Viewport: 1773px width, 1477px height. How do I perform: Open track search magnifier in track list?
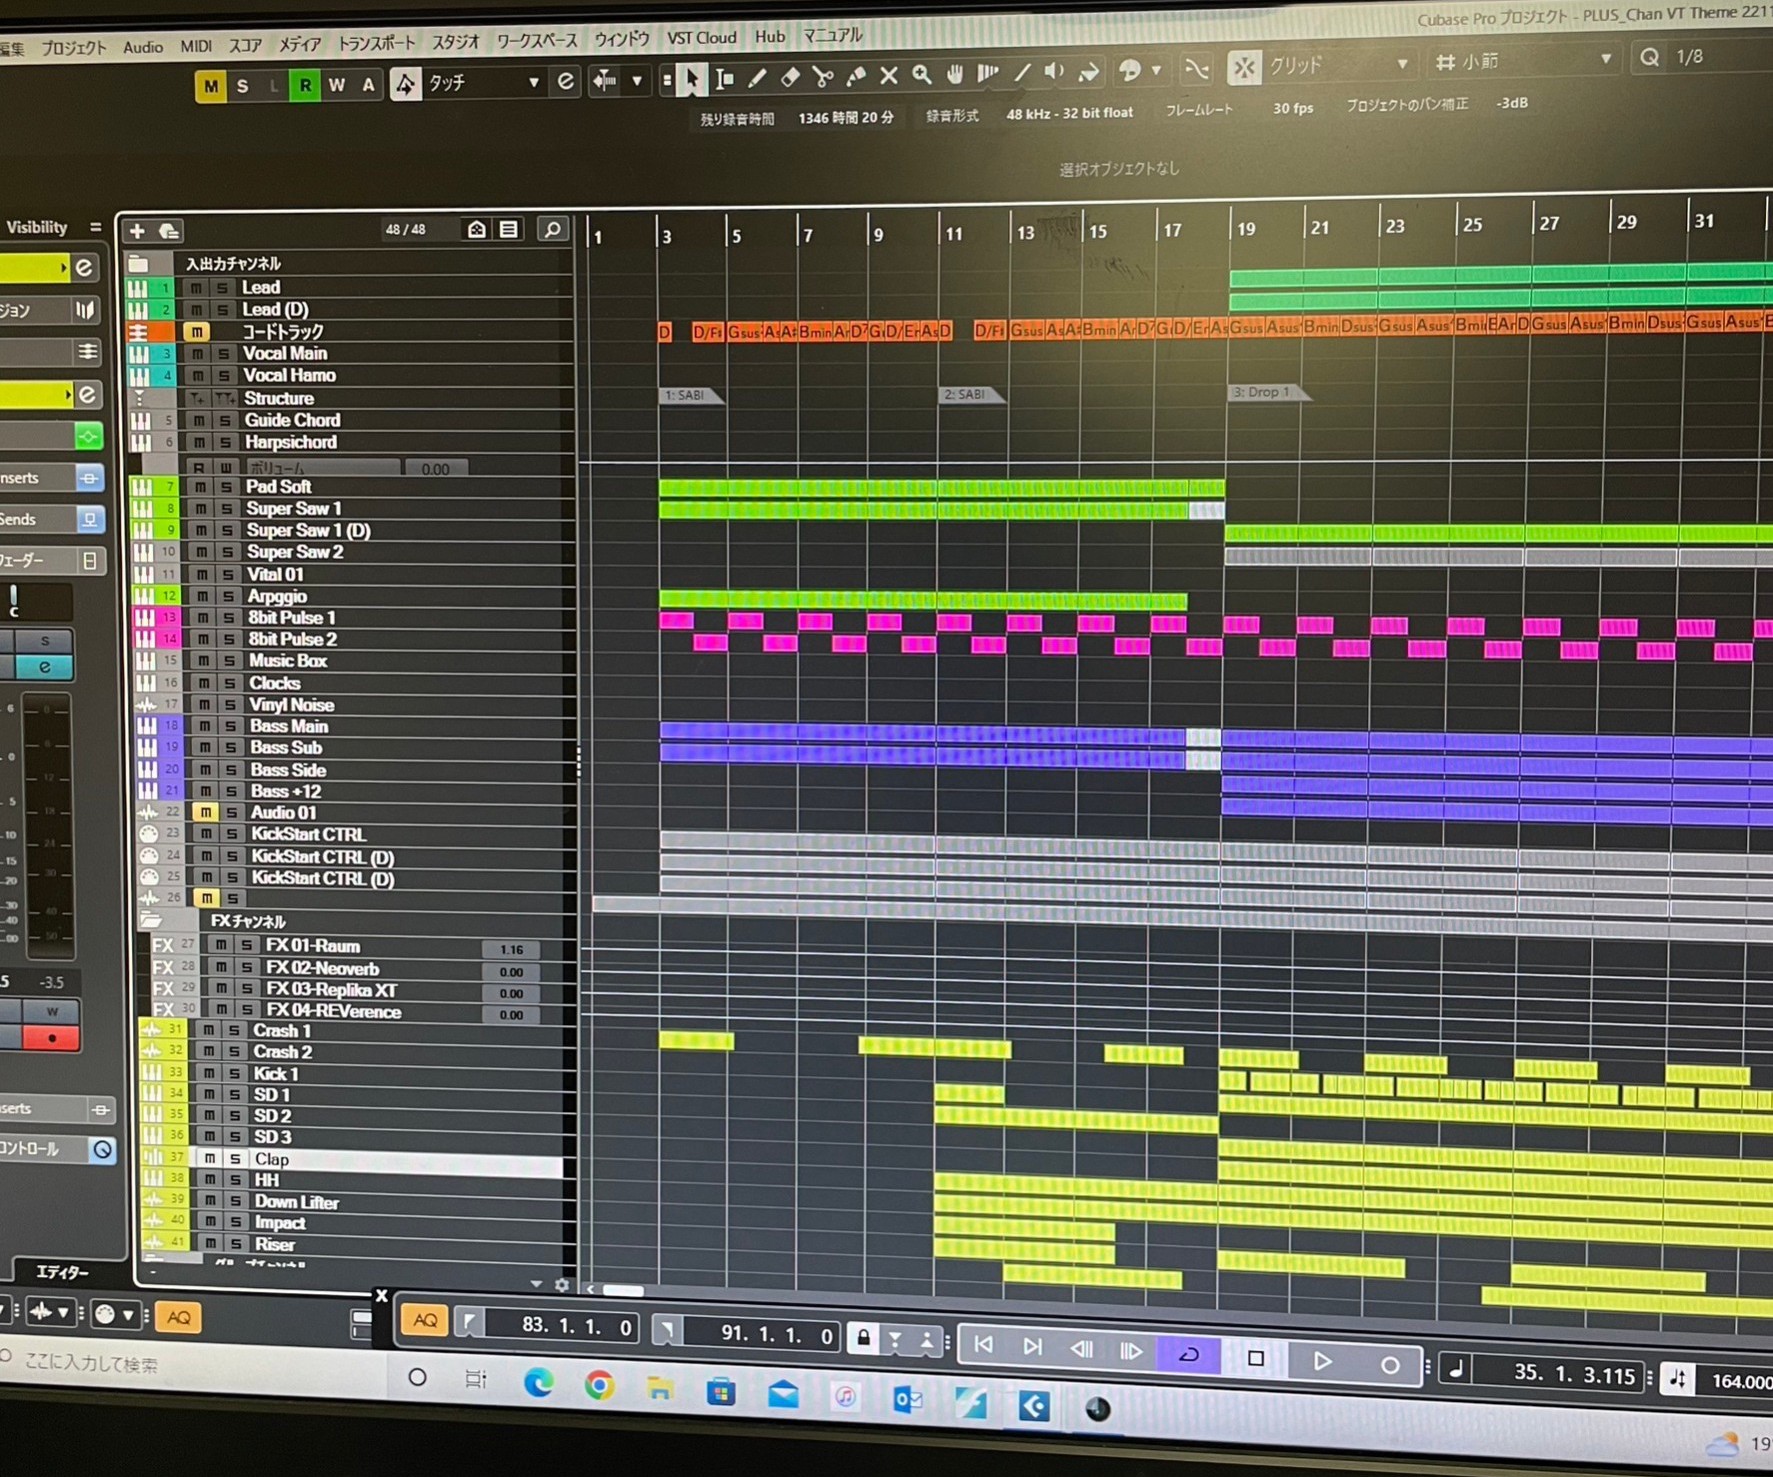point(551,230)
